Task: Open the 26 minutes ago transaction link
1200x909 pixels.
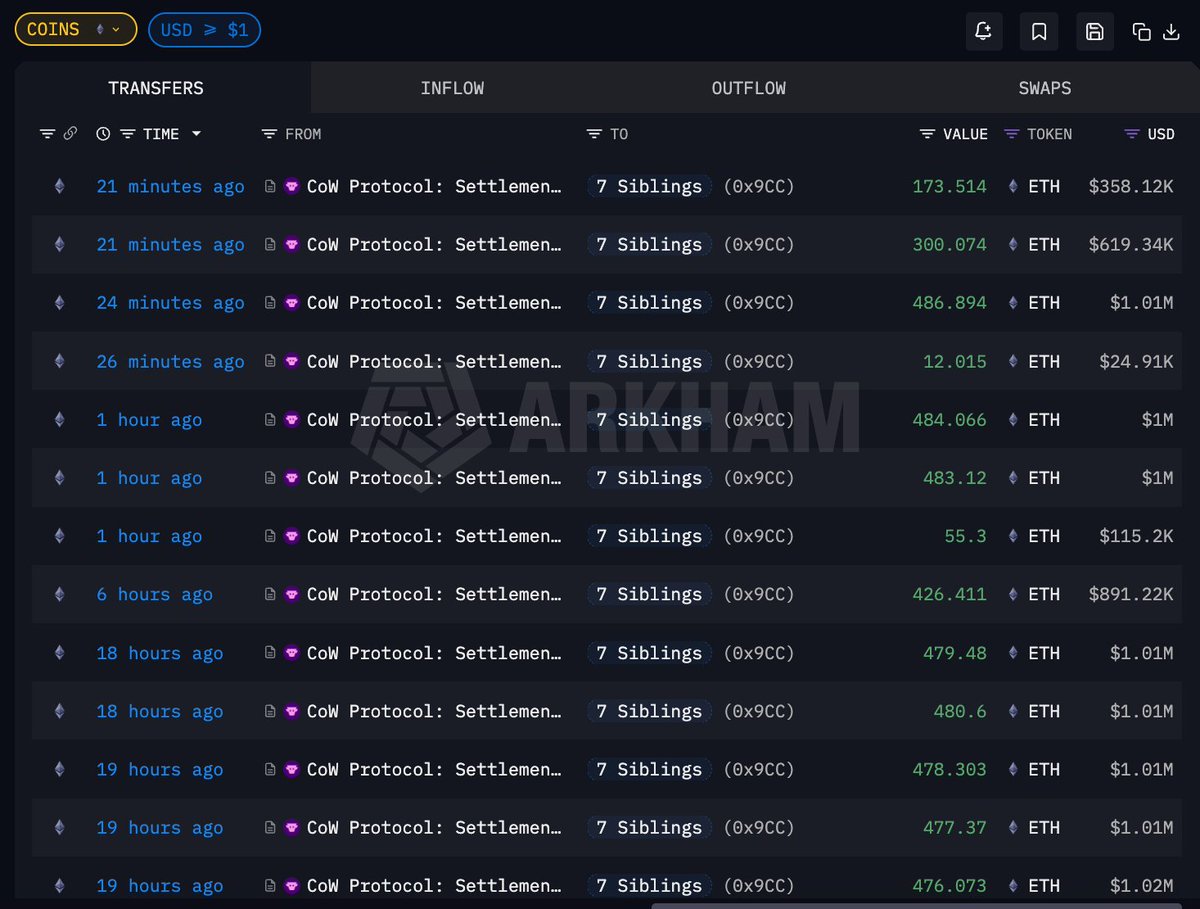Action: (170, 361)
